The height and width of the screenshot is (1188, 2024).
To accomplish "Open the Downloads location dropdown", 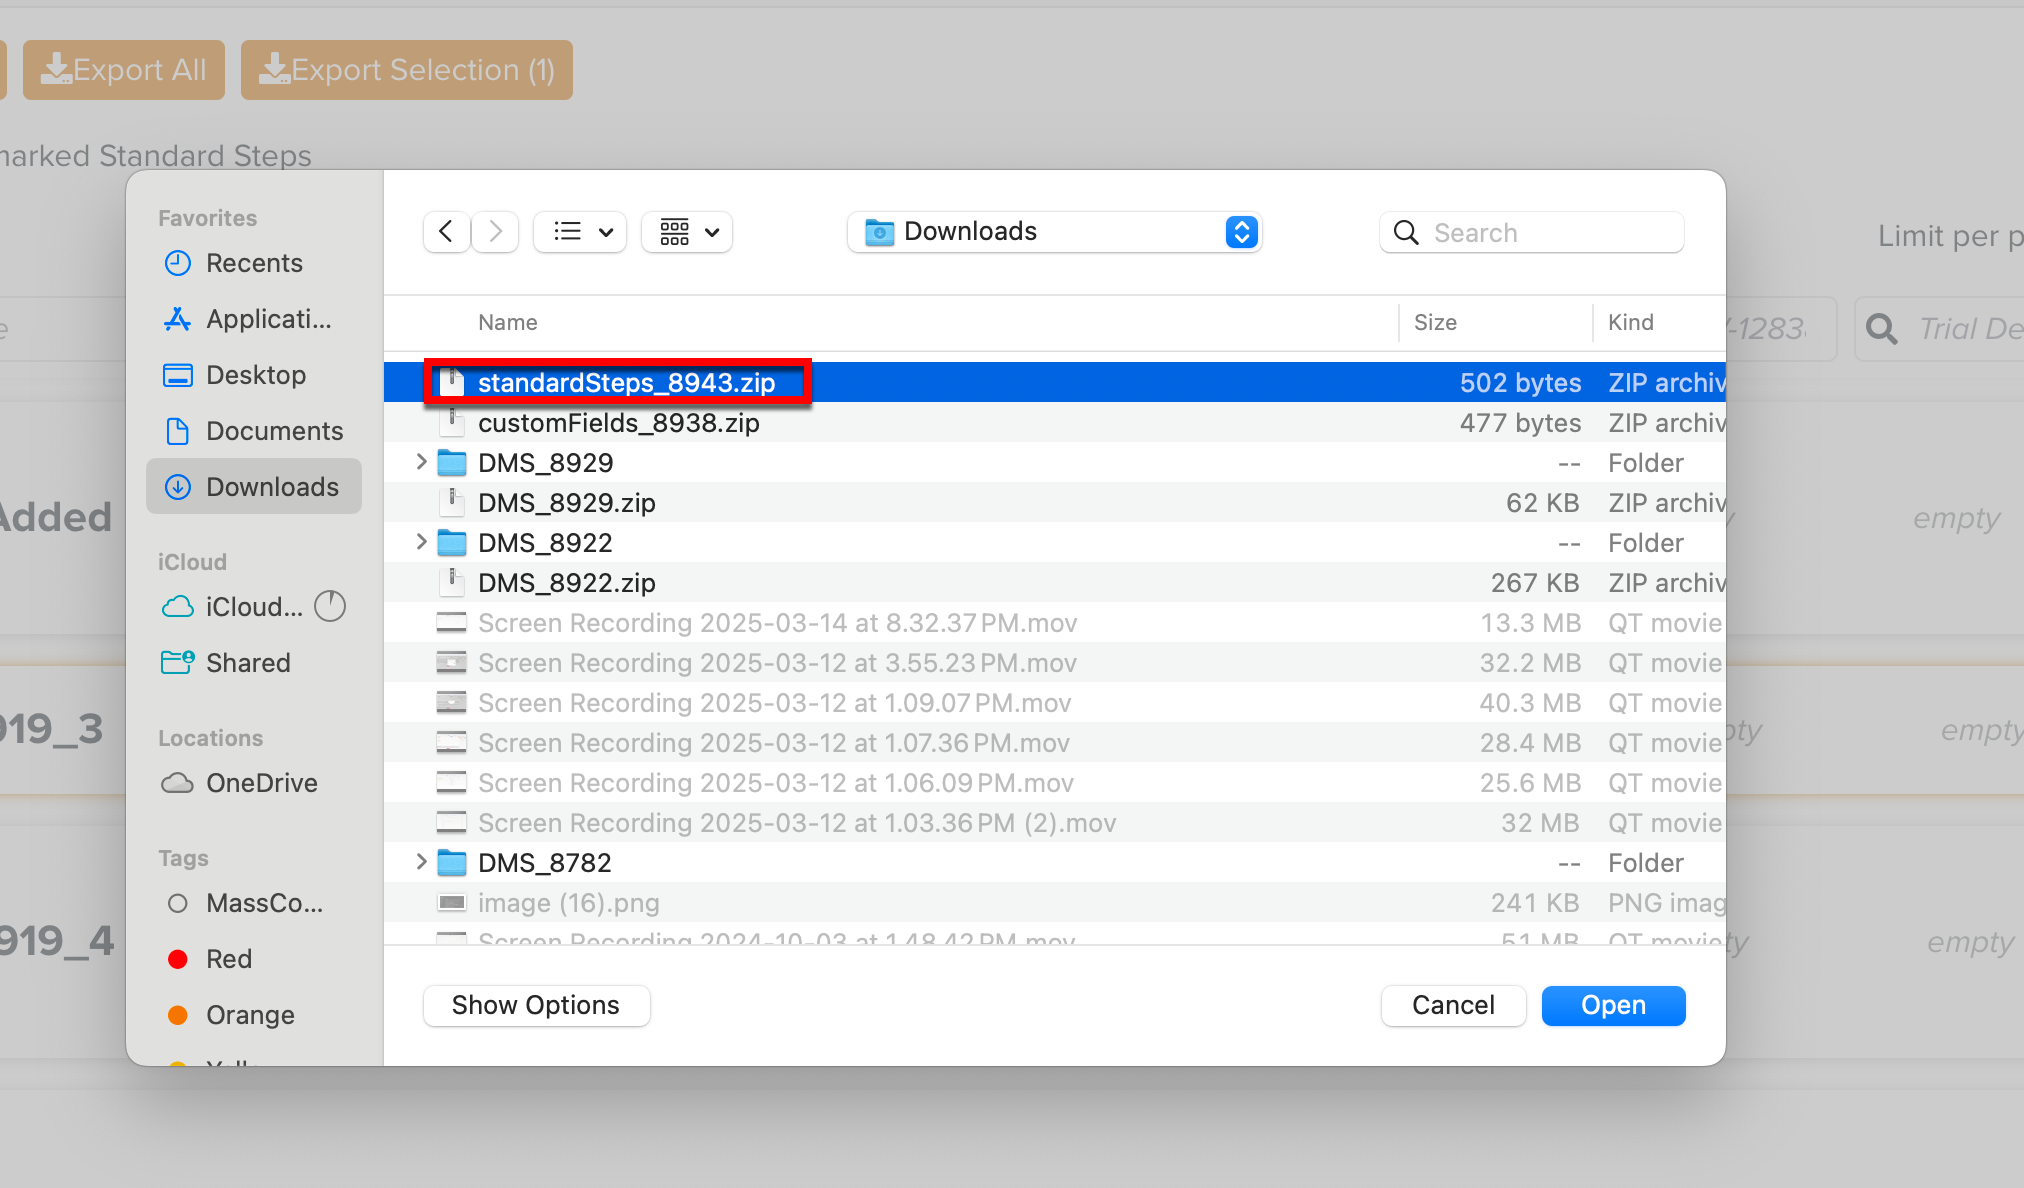I will (x=1241, y=232).
